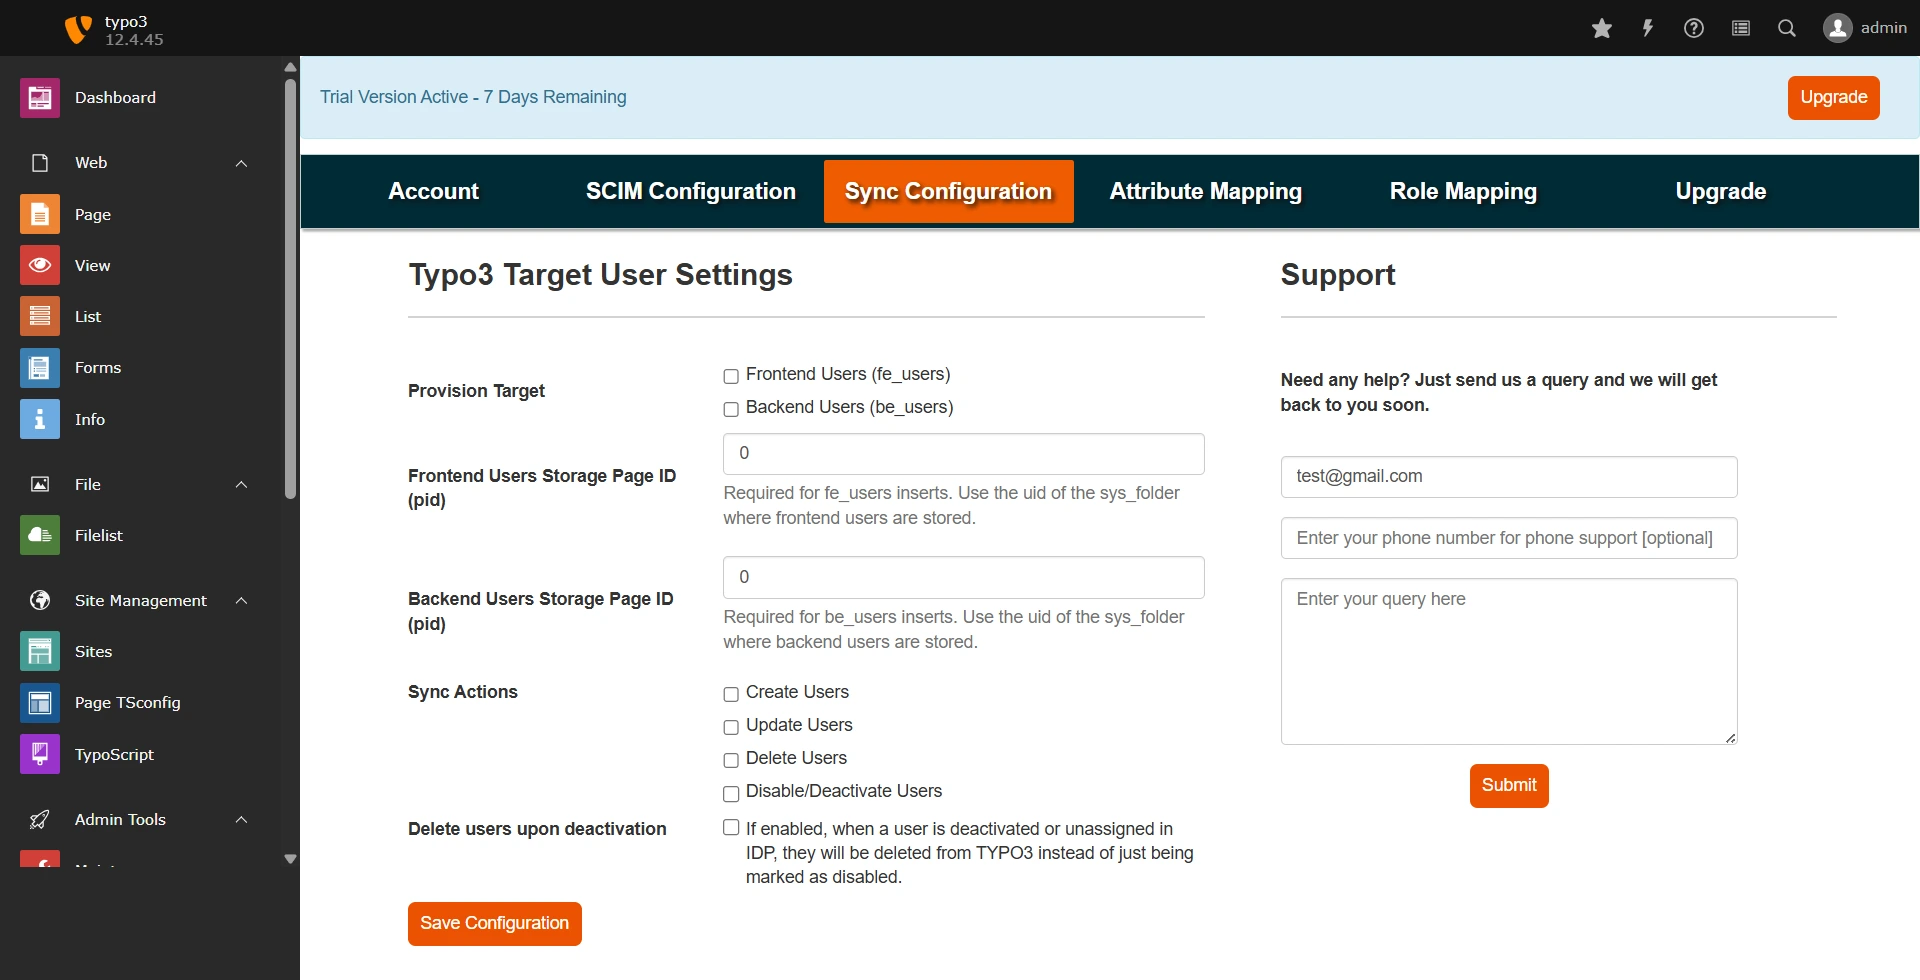Click the 'Typo3 Target User Settings' heading
1920x980 pixels.
tap(600, 275)
